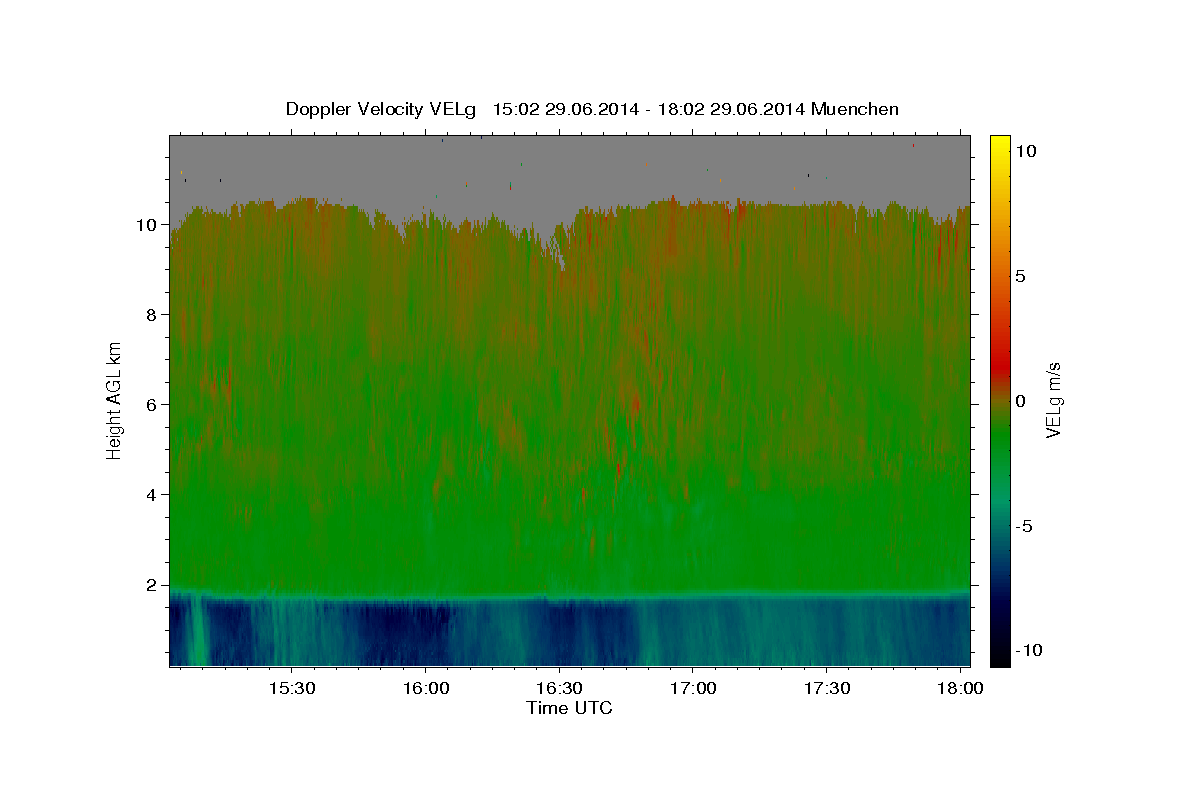Click the colorbar label '-5'
1200x800 pixels.
1025,526
